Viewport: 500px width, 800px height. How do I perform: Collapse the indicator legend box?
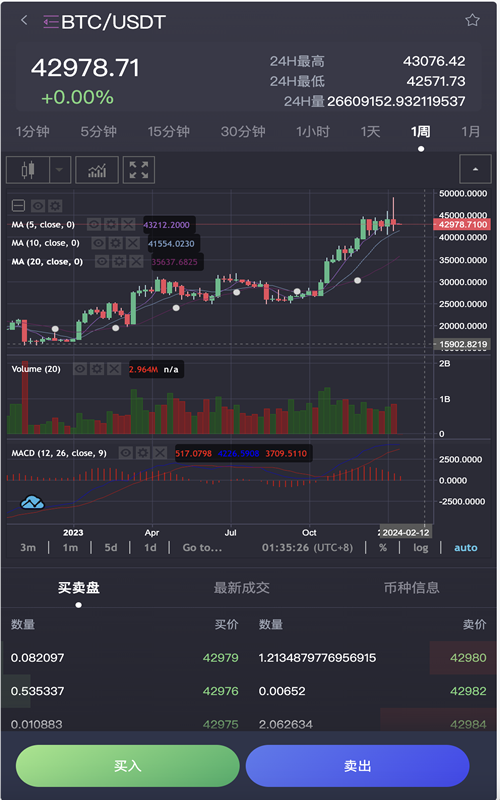coord(18,206)
